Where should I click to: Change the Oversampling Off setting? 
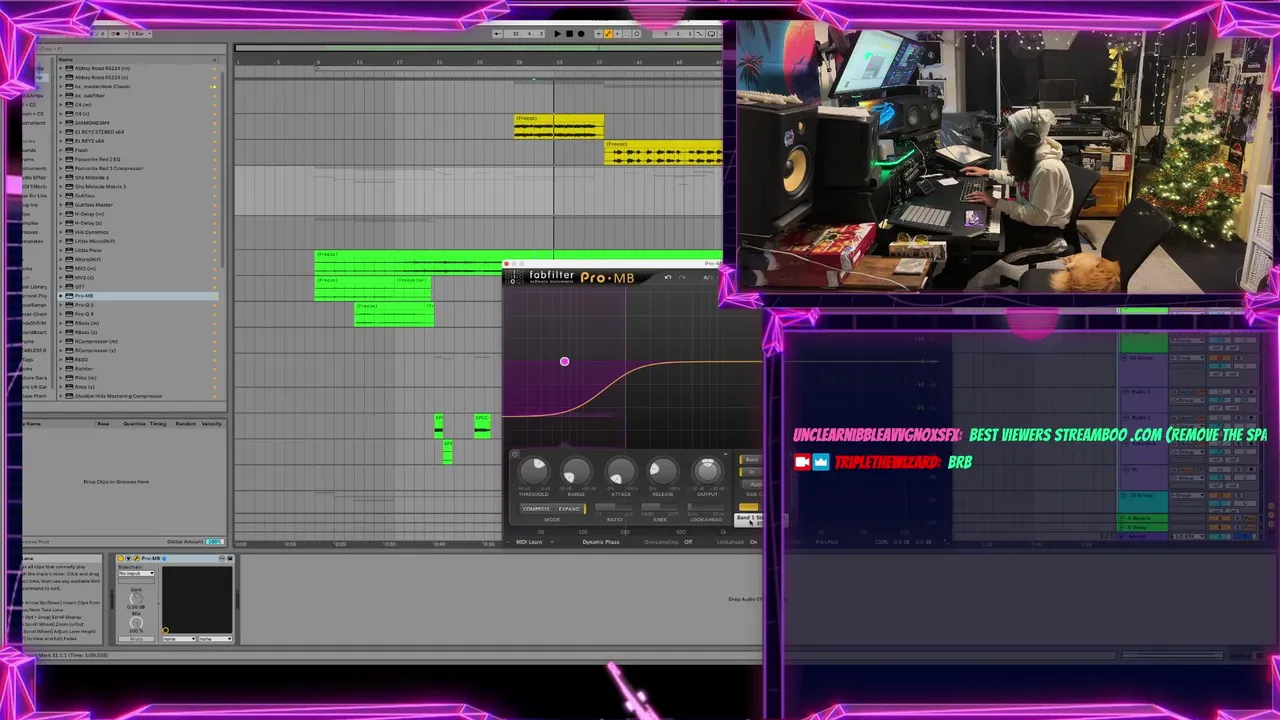(x=688, y=542)
